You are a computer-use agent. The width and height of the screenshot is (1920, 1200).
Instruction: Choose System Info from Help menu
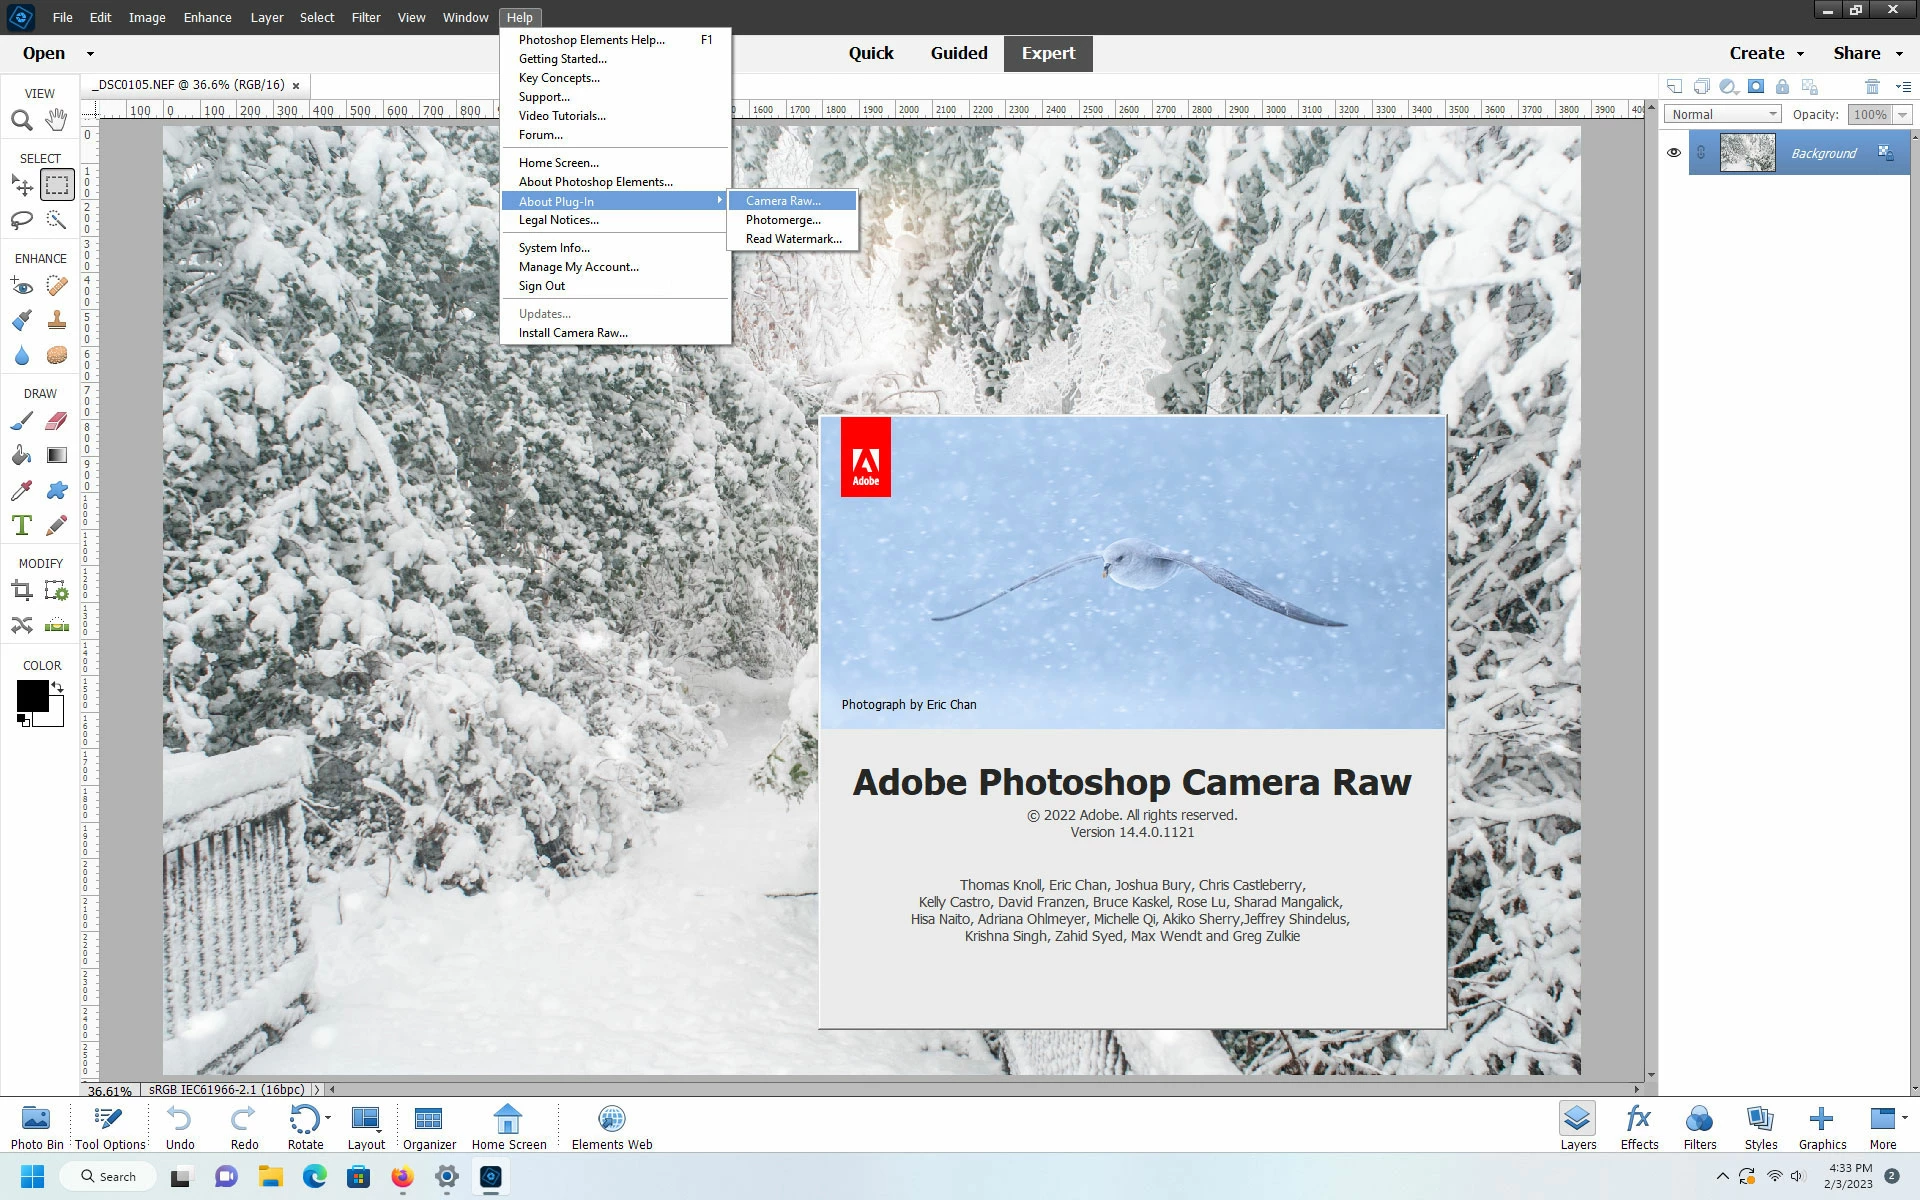(x=554, y=248)
